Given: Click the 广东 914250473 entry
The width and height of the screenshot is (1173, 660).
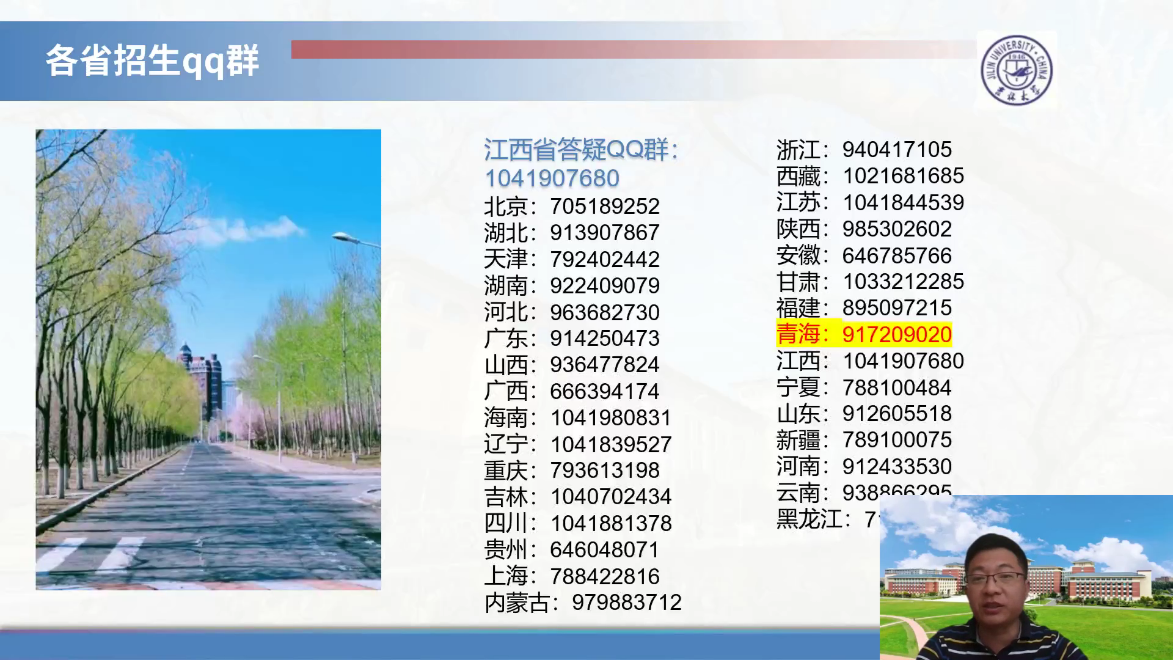Looking at the screenshot, I should click(572, 339).
